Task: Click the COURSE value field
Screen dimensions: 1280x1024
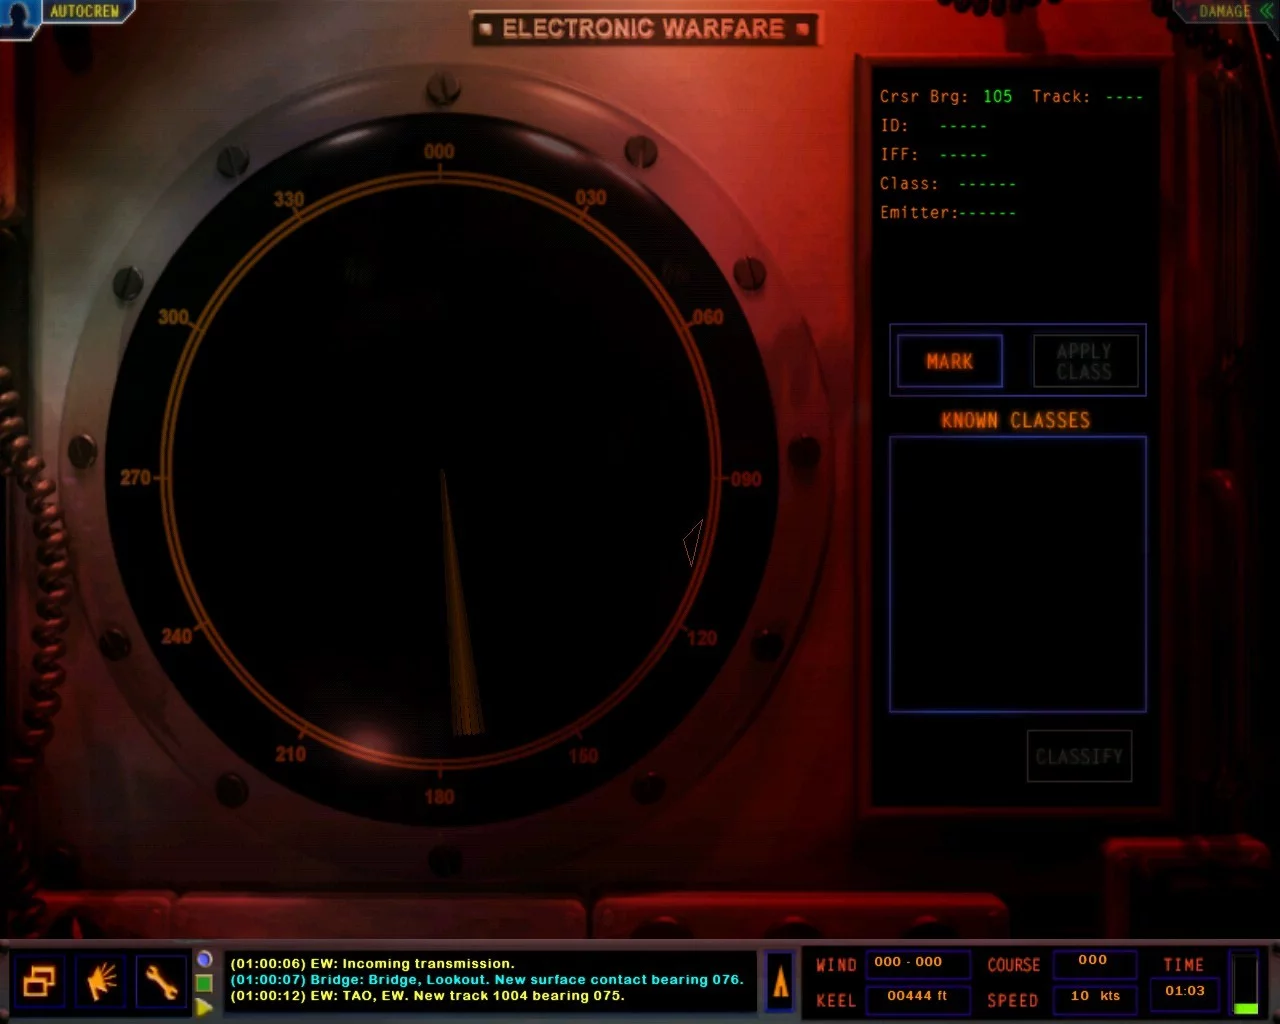Action: coord(1094,963)
